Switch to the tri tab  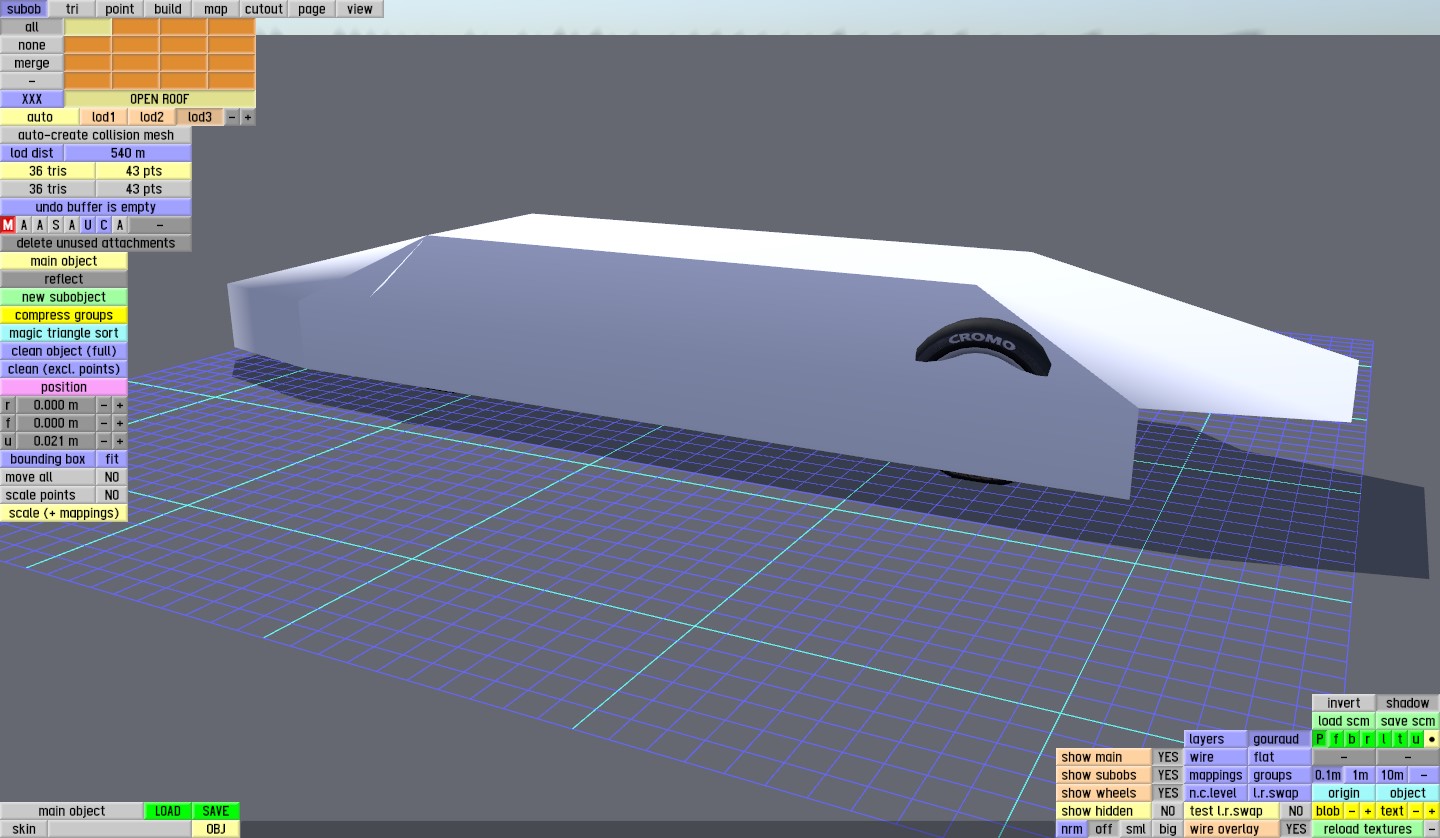[x=72, y=9]
